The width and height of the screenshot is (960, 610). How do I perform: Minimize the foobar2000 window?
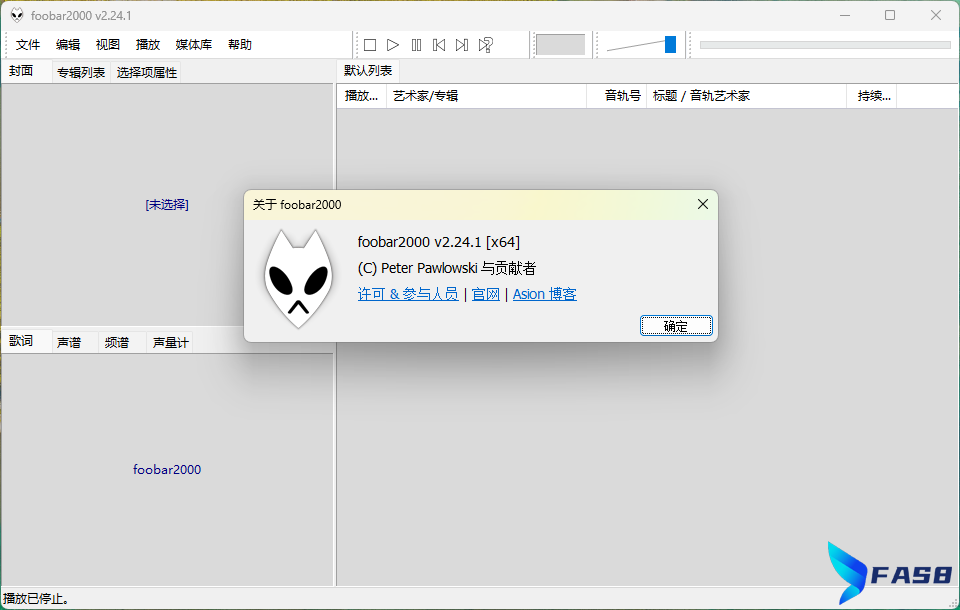pyautogui.click(x=845, y=15)
